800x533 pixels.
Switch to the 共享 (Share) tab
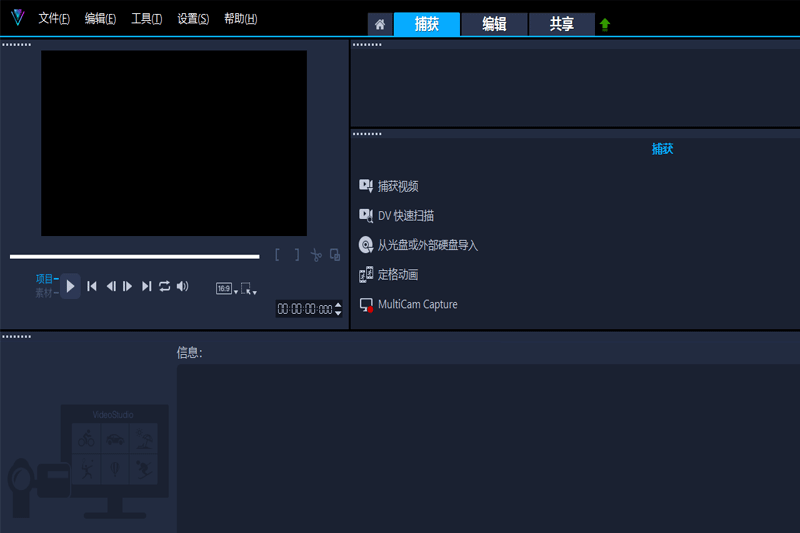click(x=561, y=25)
